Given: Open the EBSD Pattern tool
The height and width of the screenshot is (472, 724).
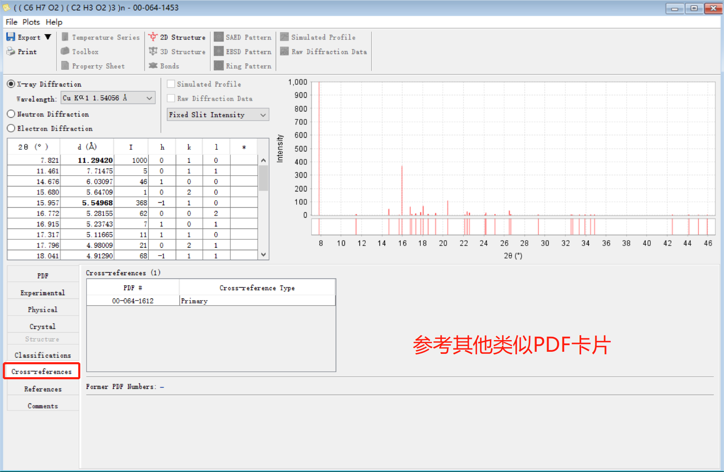Looking at the screenshot, I should coord(219,52).
